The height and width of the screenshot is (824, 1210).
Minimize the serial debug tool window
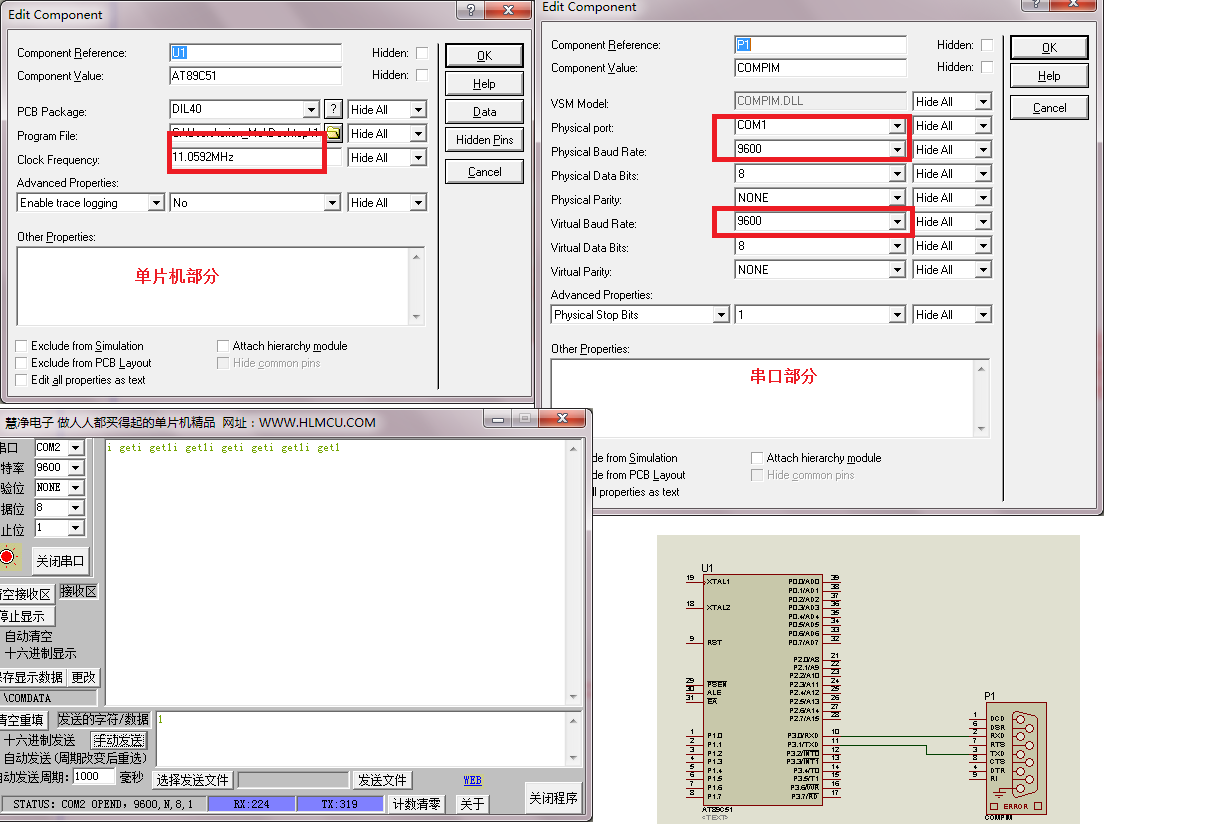click(x=497, y=420)
